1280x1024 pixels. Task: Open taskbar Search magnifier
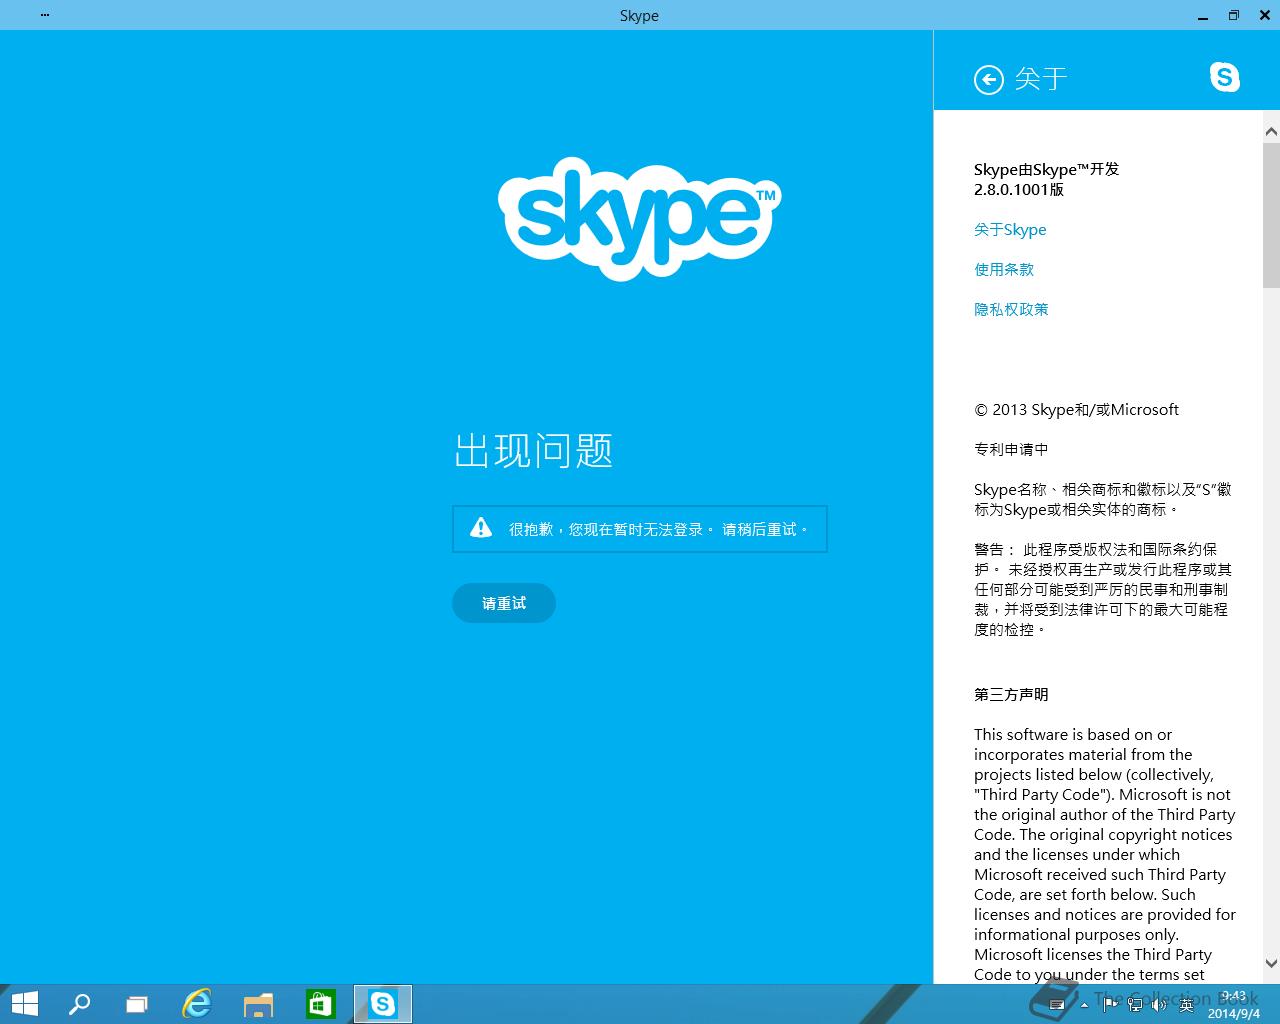coord(79,1004)
